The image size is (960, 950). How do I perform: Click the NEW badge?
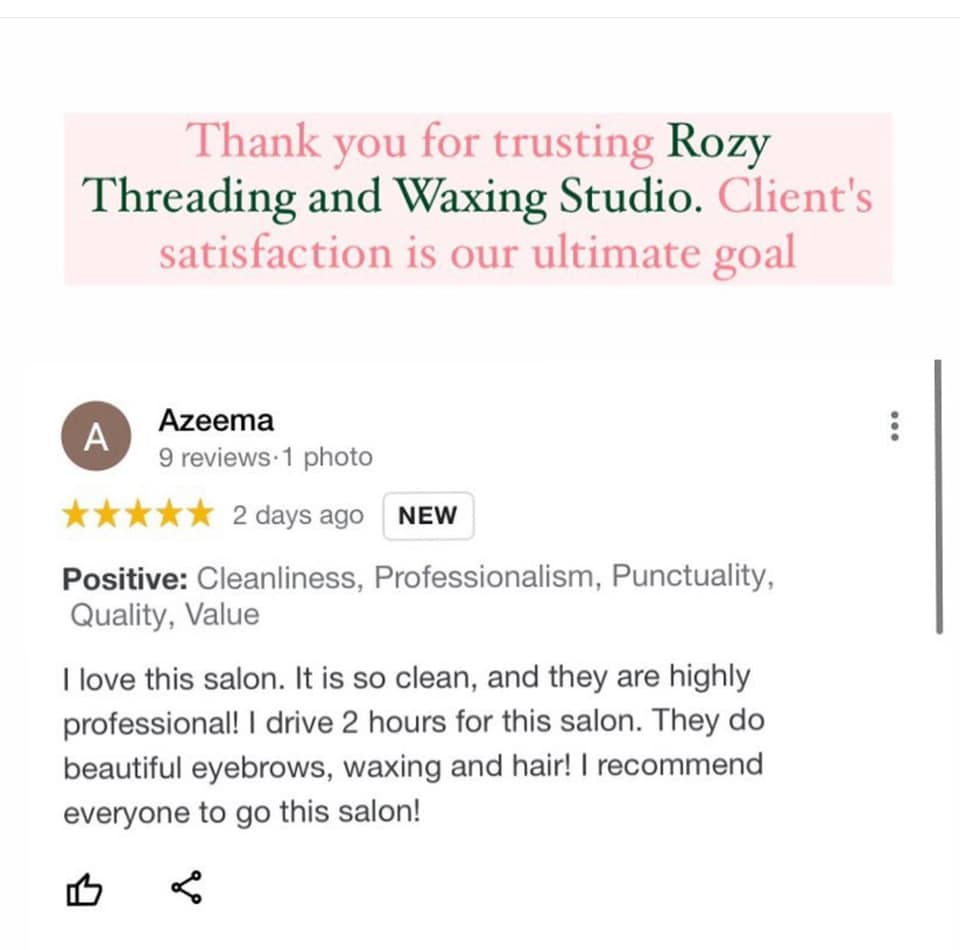(x=427, y=516)
